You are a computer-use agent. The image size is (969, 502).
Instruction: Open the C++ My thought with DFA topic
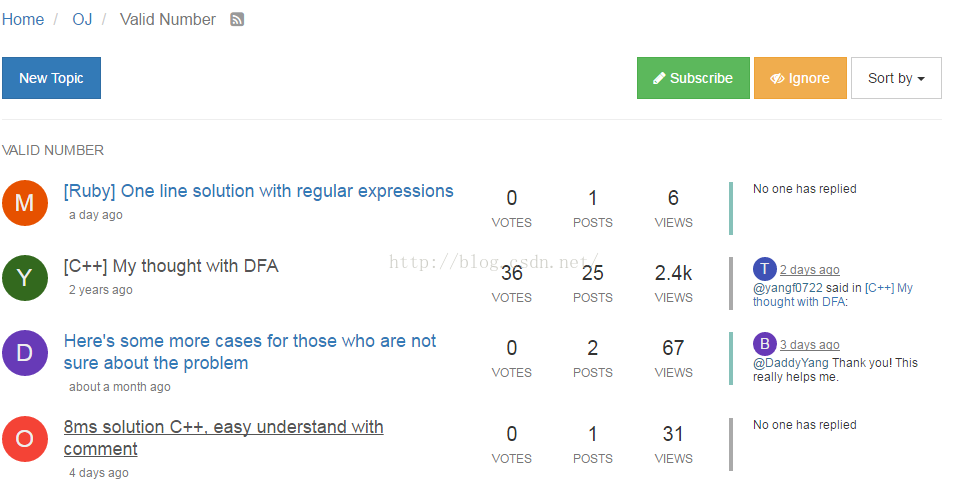[171, 266]
